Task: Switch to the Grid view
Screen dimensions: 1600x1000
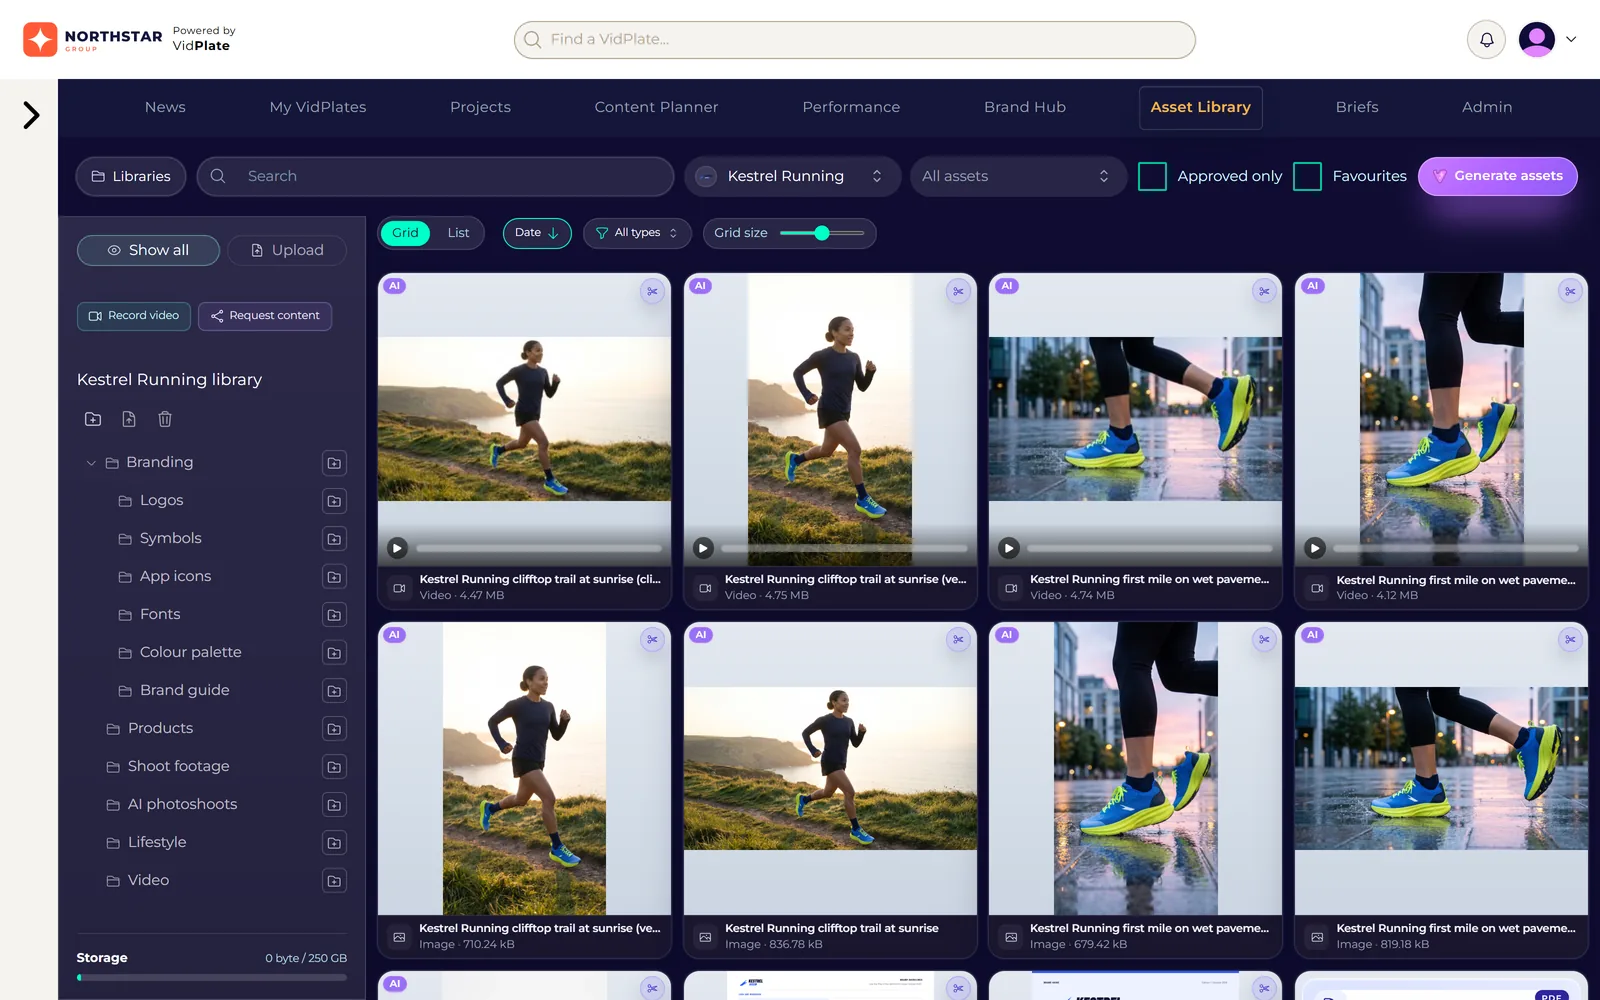Action: [x=405, y=233]
